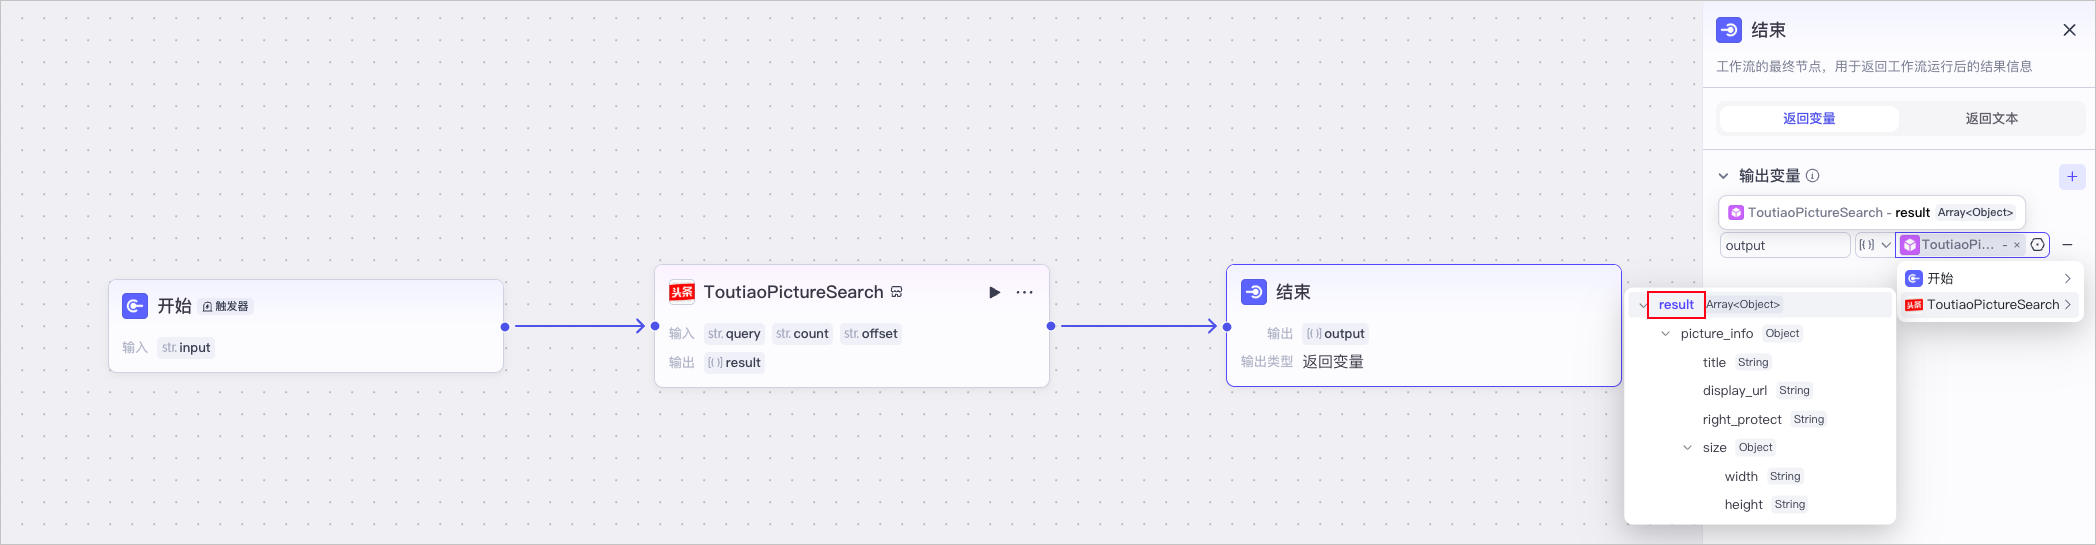Click the offset parameter on ToutiaoPictureSearch node
2096x545 pixels.
pos(871,334)
